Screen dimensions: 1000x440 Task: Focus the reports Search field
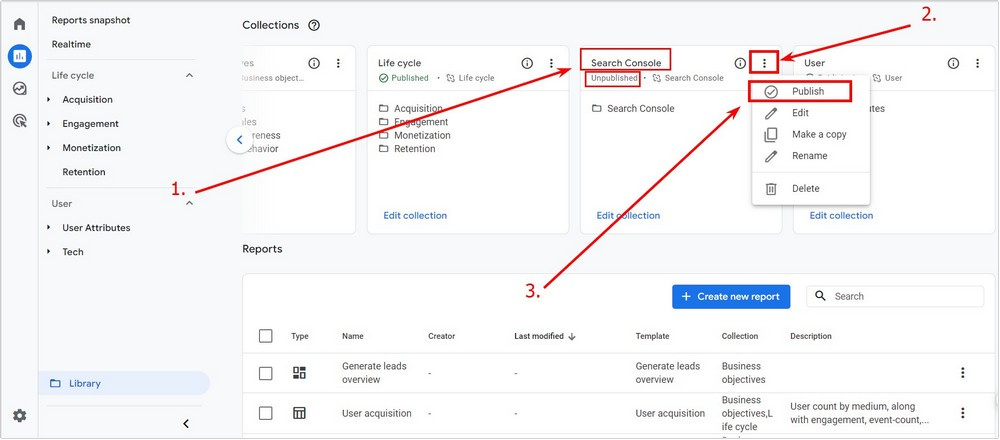pos(895,297)
